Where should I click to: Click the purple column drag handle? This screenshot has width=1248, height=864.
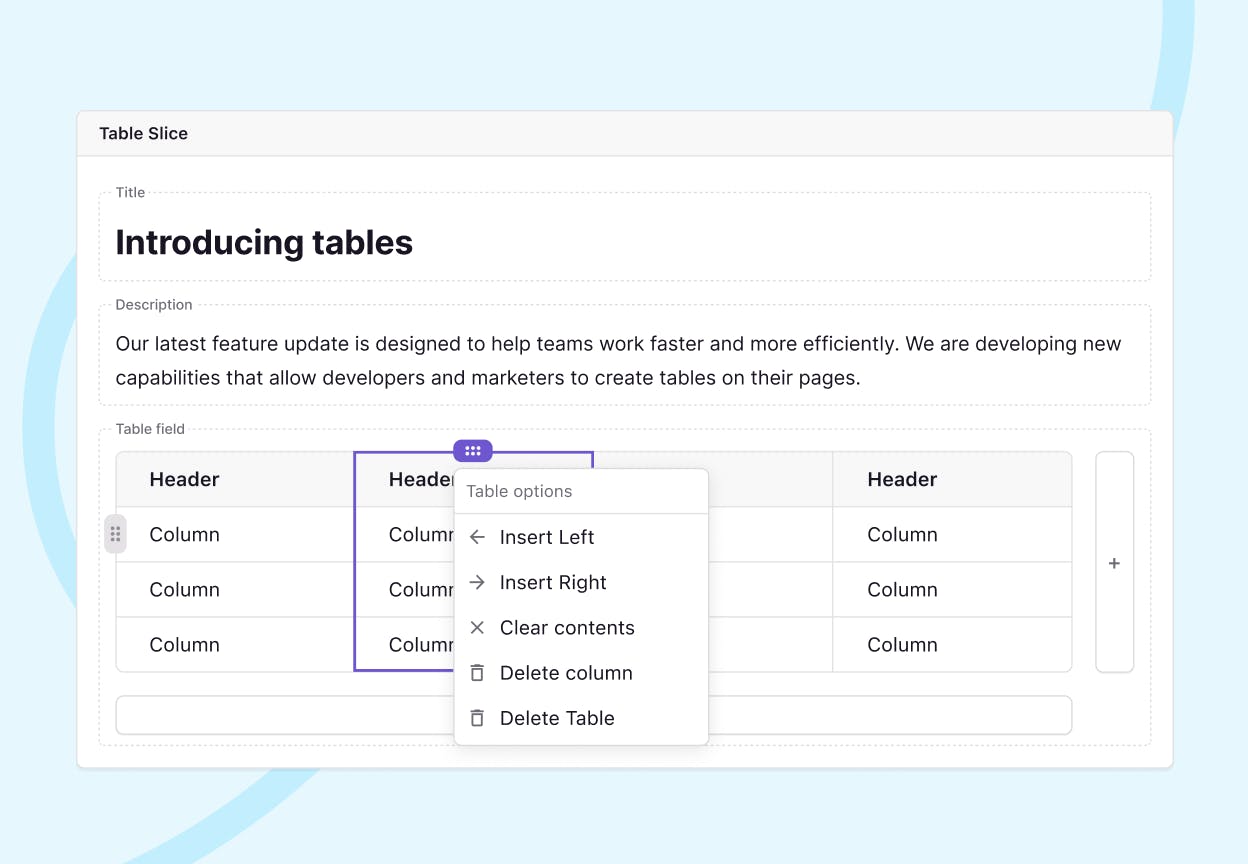coord(473,451)
